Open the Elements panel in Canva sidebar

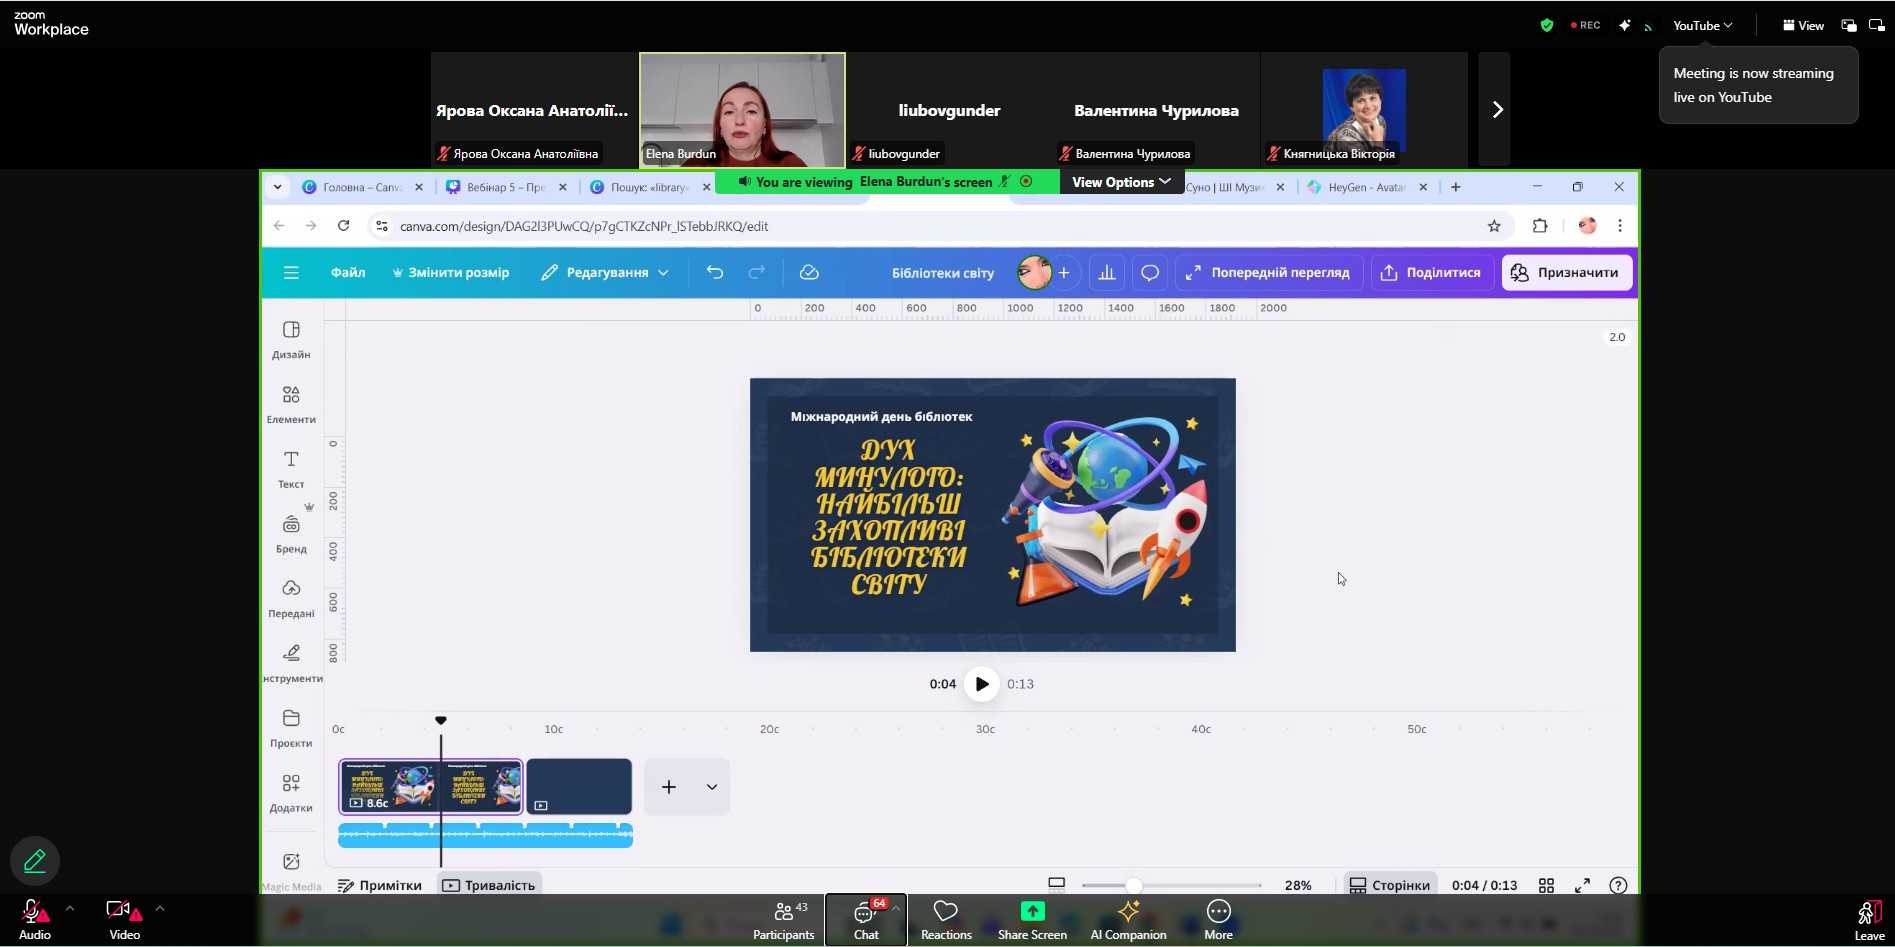291,403
